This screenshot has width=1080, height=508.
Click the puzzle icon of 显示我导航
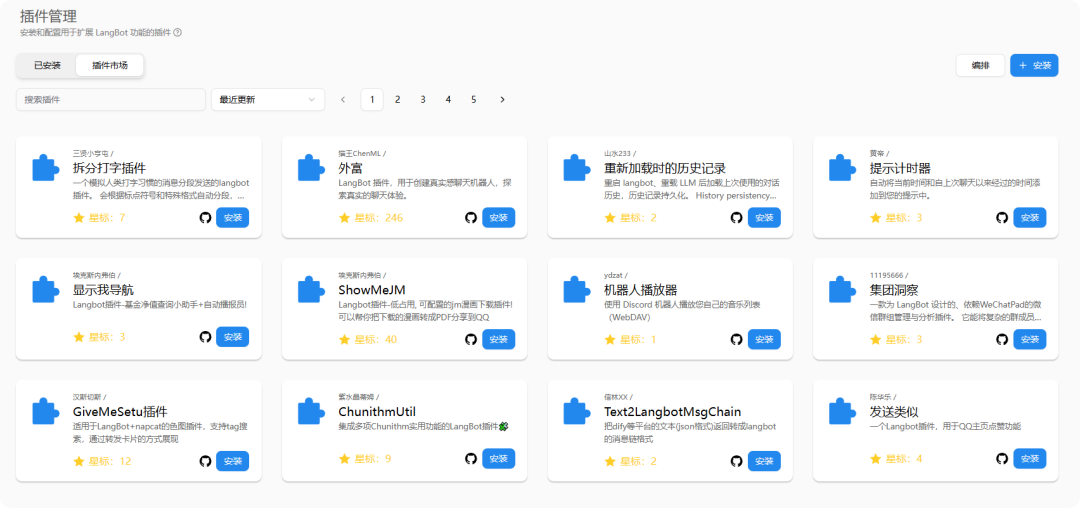(46, 290)
